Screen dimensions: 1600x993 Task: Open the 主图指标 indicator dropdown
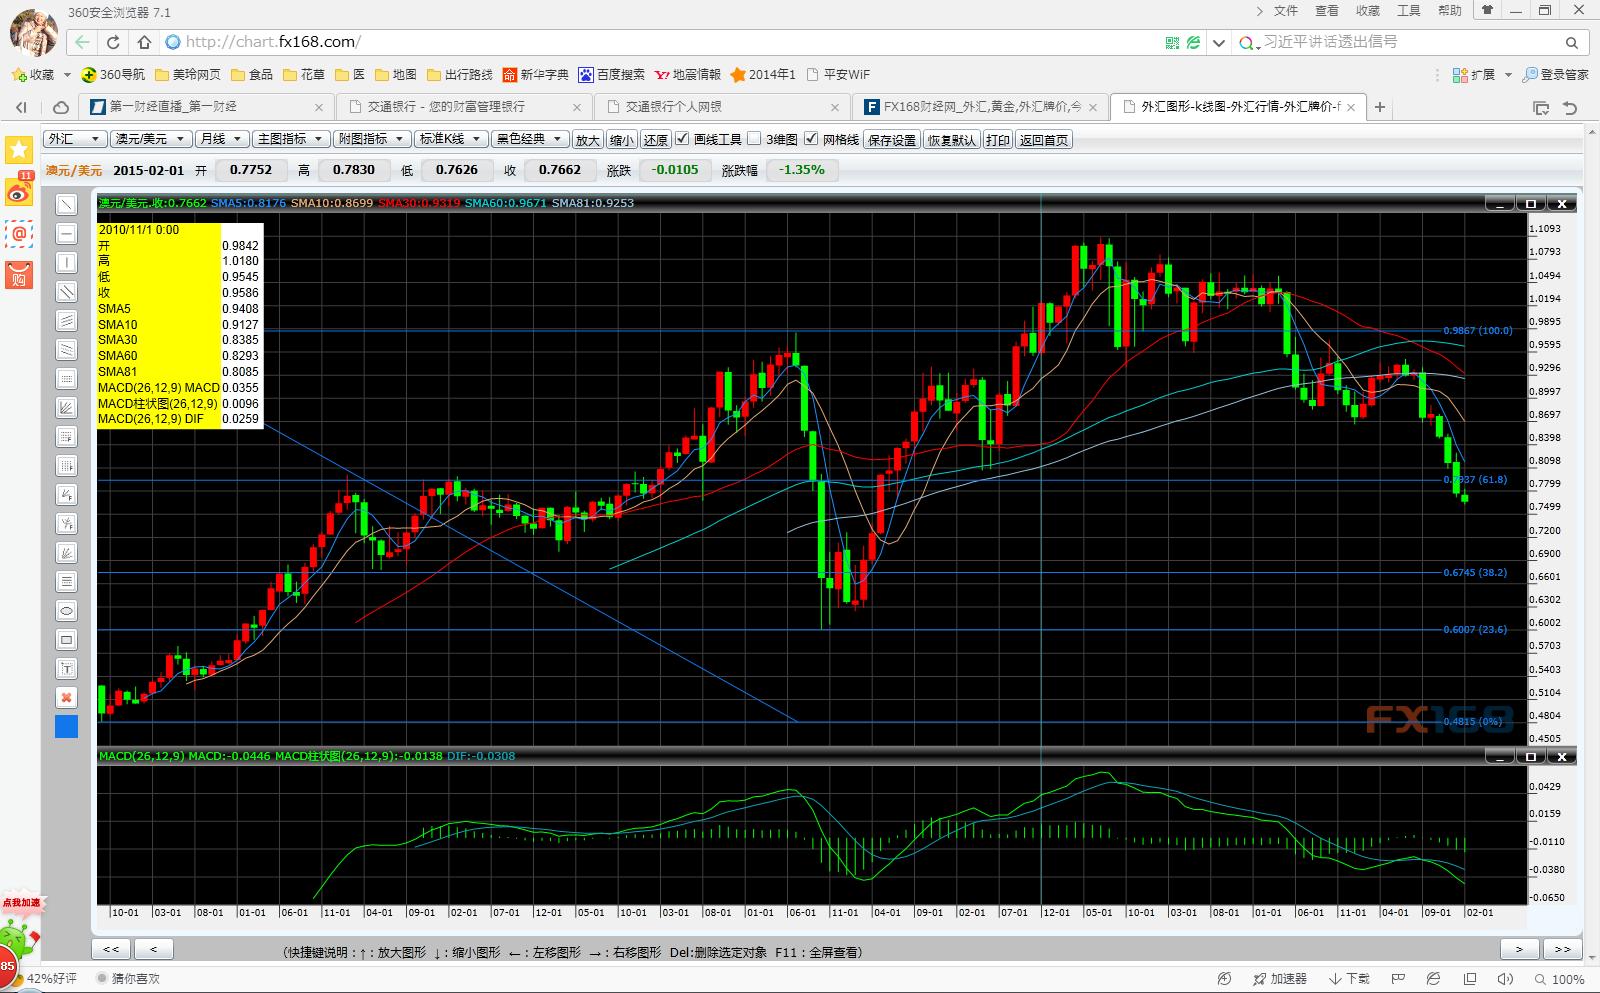pos(289,139)
